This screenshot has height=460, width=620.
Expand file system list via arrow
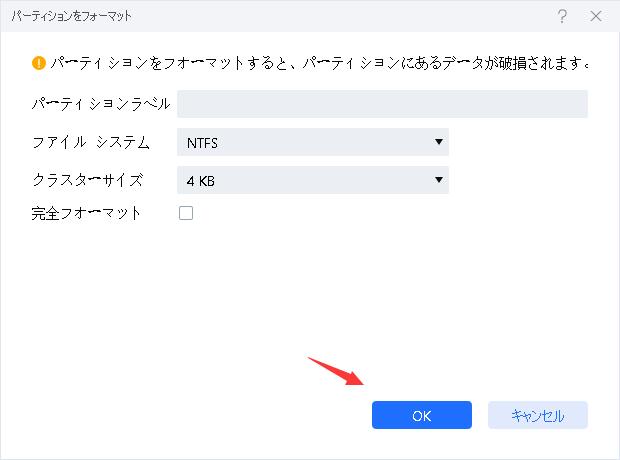439,142
